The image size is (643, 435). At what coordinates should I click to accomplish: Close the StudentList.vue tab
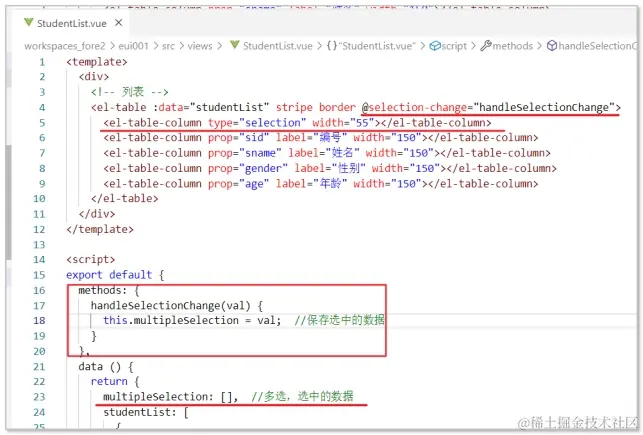[x=119, y=23]
